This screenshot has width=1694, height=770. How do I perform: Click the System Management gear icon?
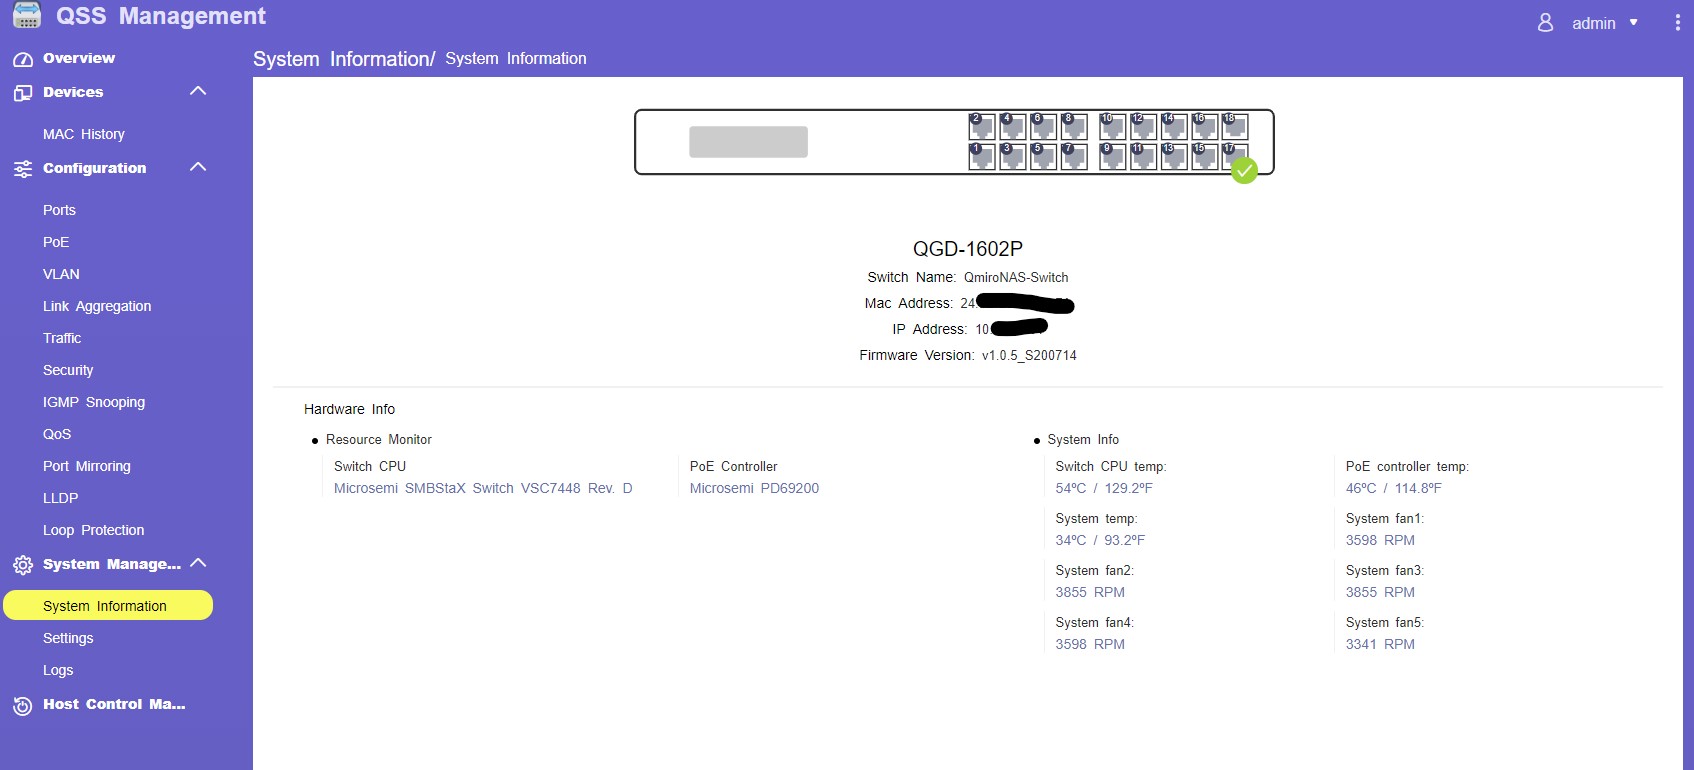pyautogui.click(x=23, y=565)
